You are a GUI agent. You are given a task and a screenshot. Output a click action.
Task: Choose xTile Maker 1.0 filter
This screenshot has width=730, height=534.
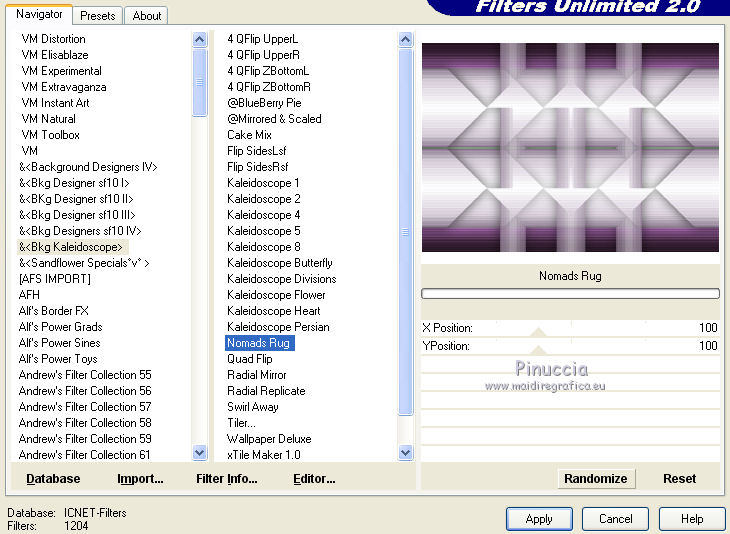point(264,455)
